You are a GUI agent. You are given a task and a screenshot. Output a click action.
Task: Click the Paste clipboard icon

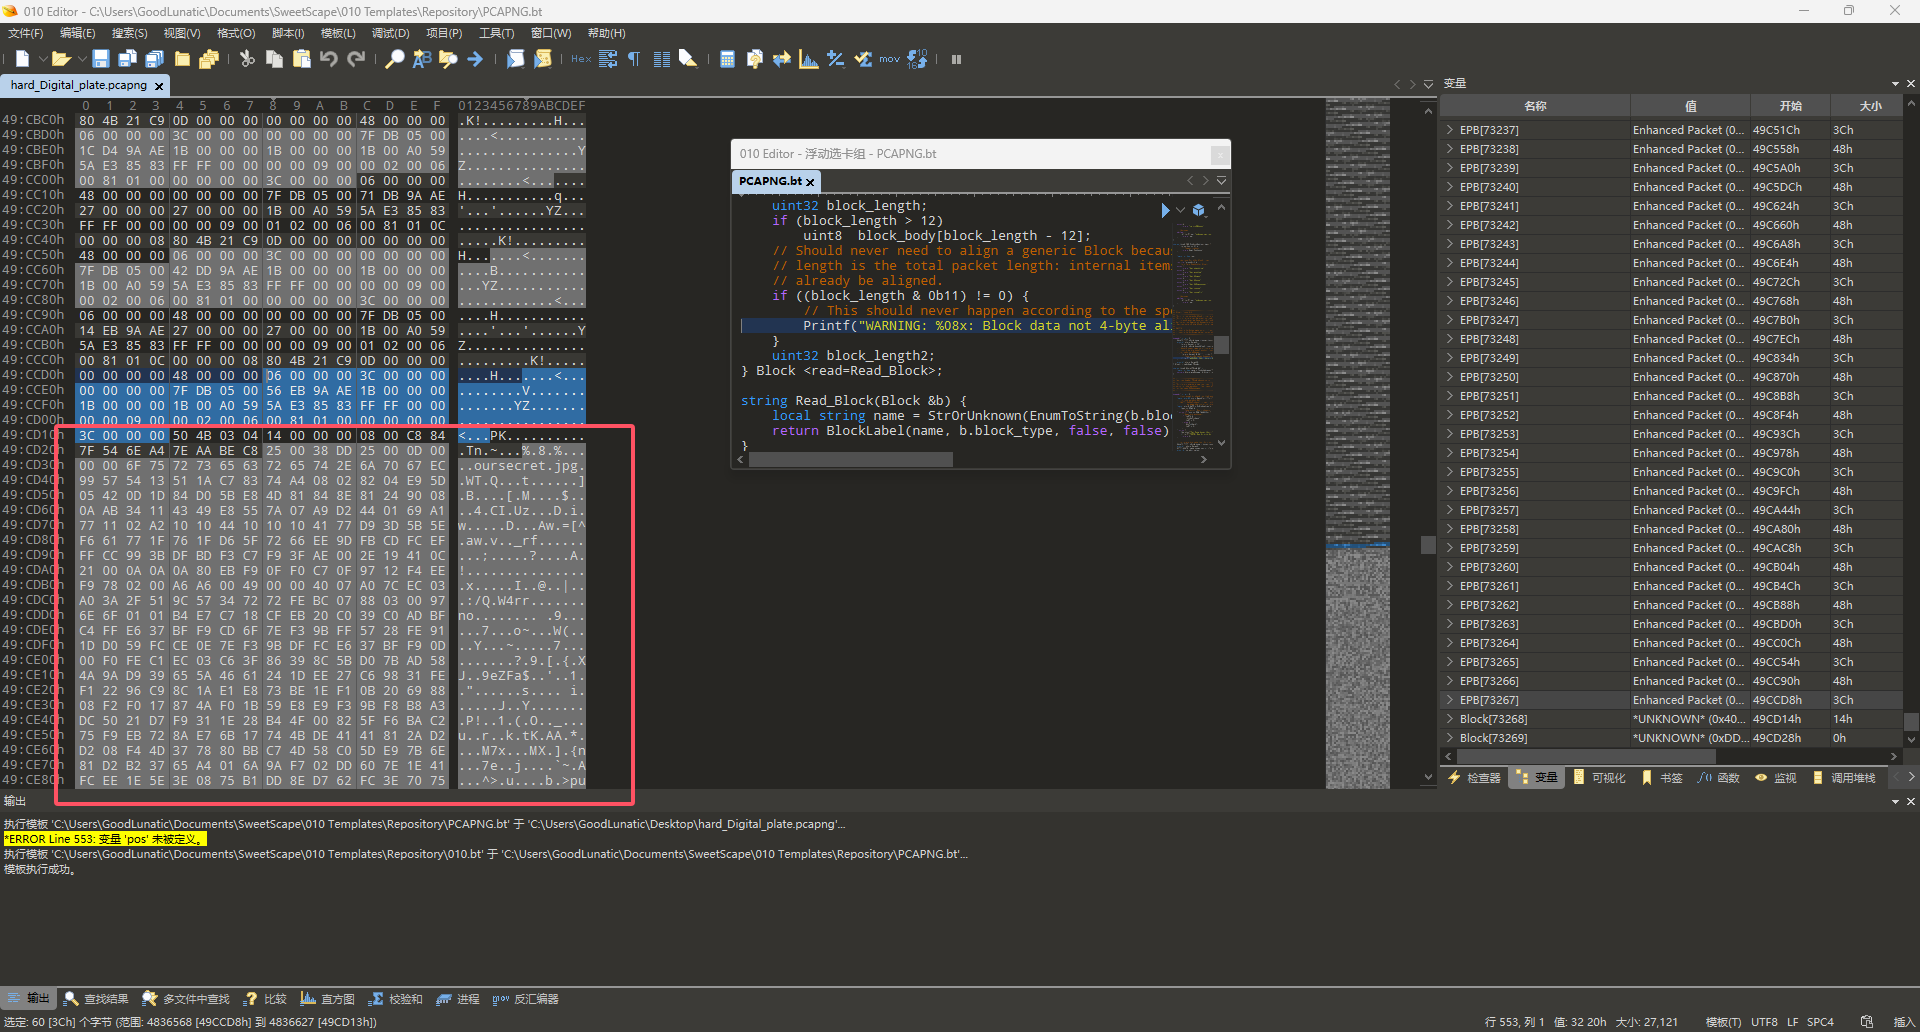pyautogui.click(x=301, y=59)
